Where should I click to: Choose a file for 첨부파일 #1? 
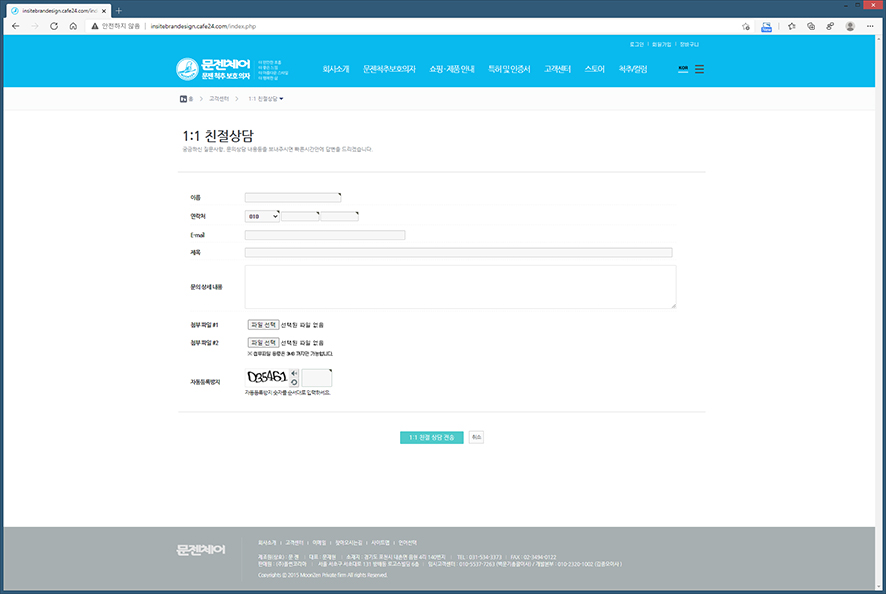tap(263, 325)
